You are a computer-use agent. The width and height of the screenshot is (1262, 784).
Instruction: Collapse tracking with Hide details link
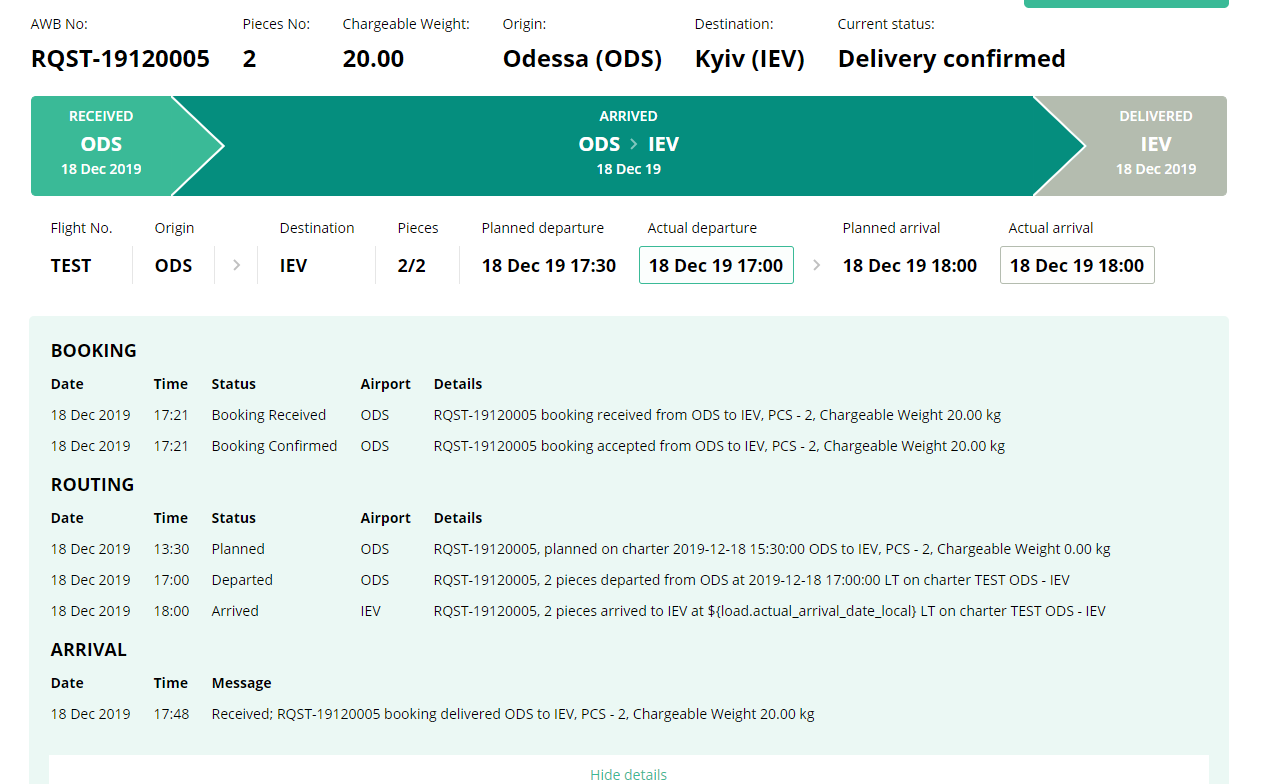[628, 774]
